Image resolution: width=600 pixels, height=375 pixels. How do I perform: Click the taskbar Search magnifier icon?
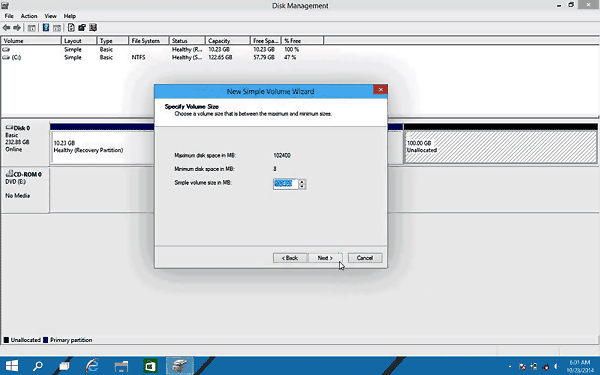[x=38, y=366]
